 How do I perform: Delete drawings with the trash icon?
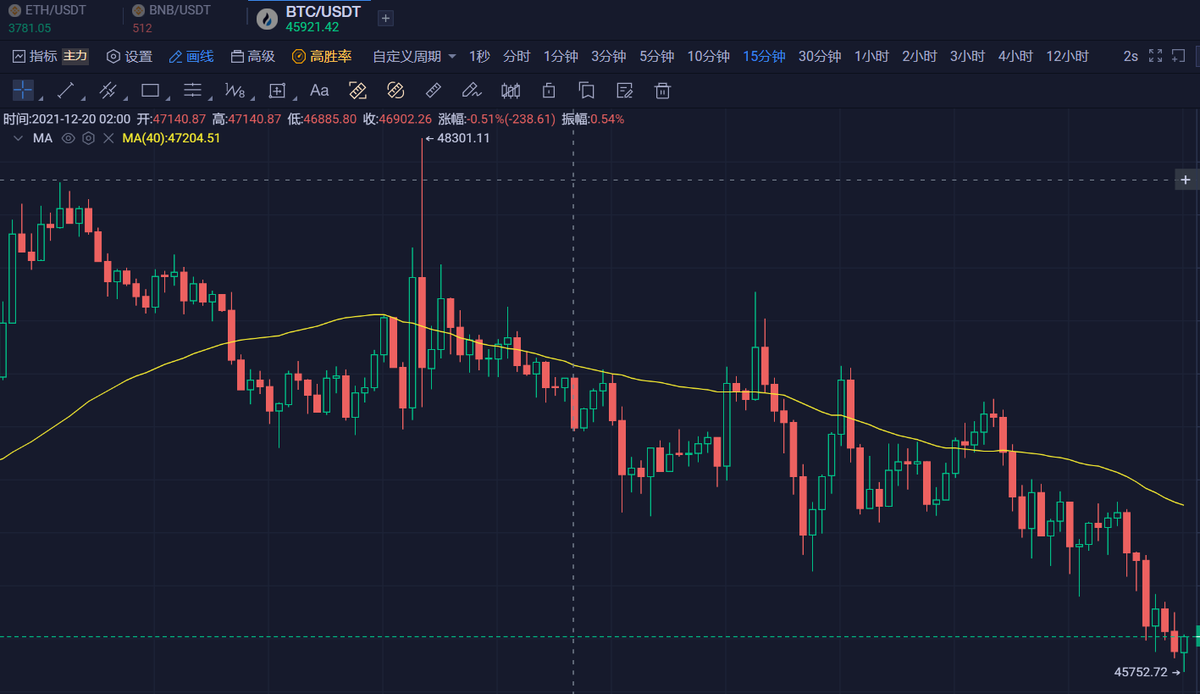tap(662, 91)
